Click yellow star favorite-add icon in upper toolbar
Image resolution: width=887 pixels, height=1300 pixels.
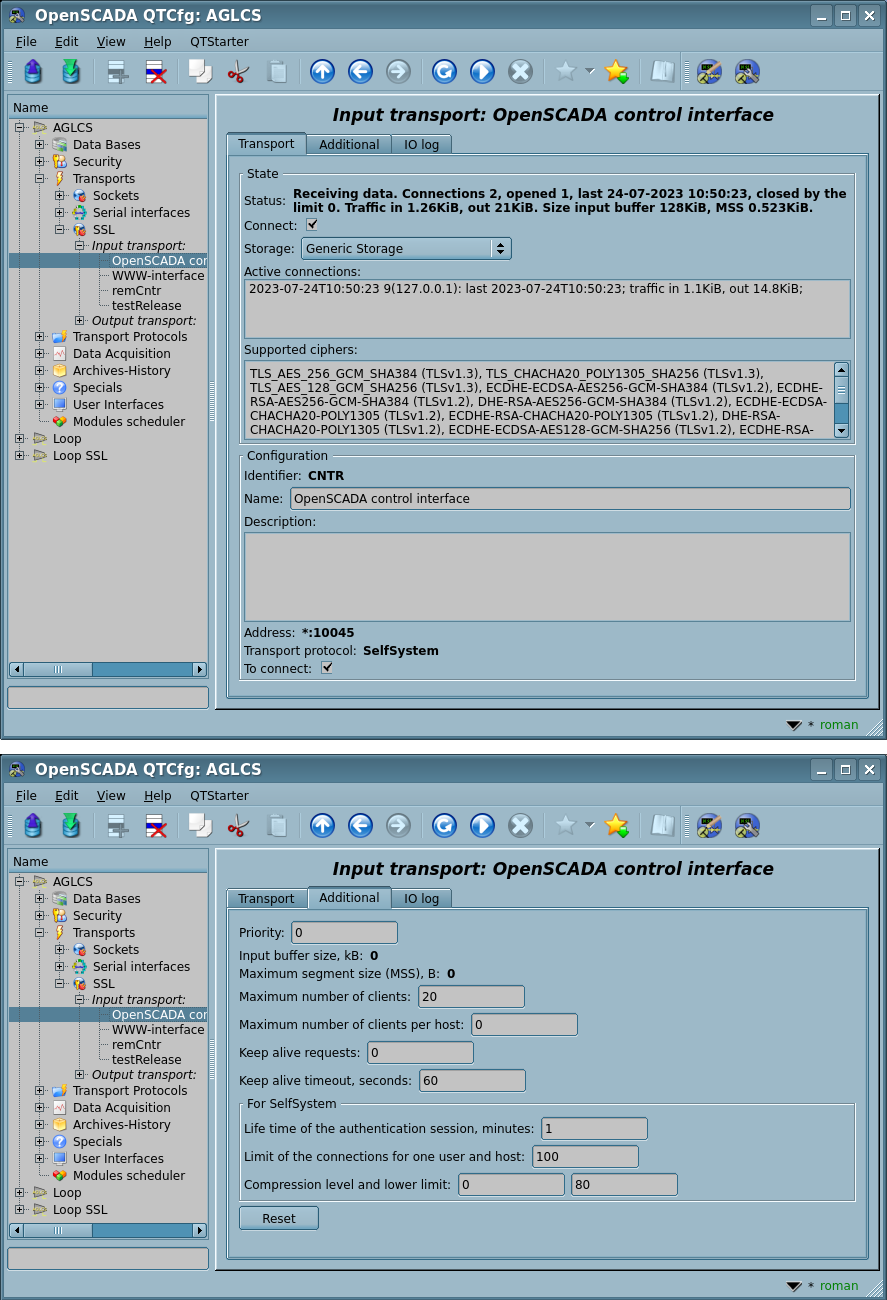coord(616,71)
